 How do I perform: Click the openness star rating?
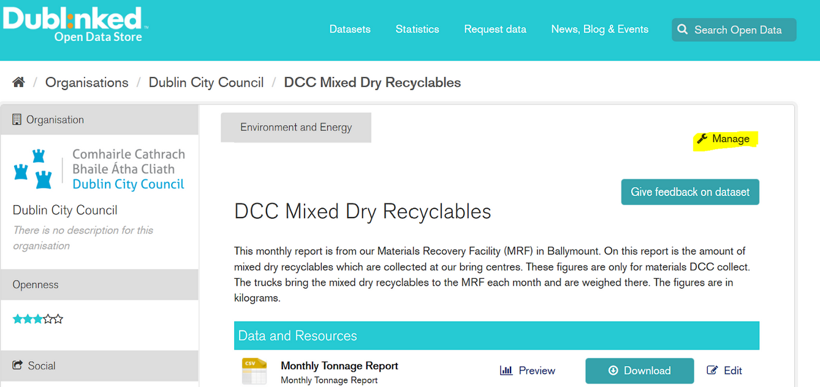tap(38, 319)
